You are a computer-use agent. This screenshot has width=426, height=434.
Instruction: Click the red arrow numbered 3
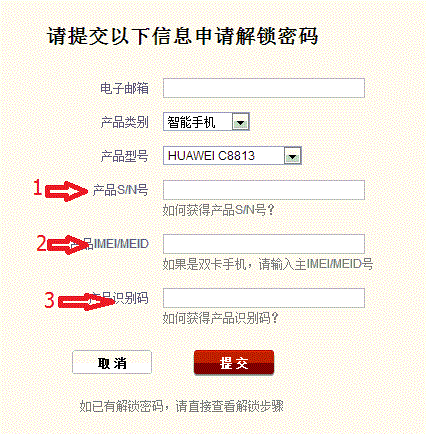tap(87, 302)
